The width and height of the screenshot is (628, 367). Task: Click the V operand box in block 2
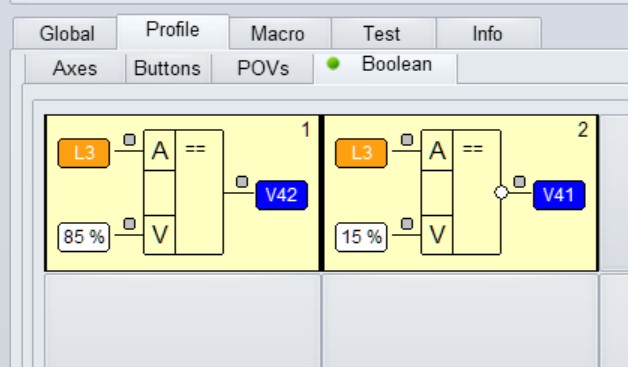(x=437, y=235)
